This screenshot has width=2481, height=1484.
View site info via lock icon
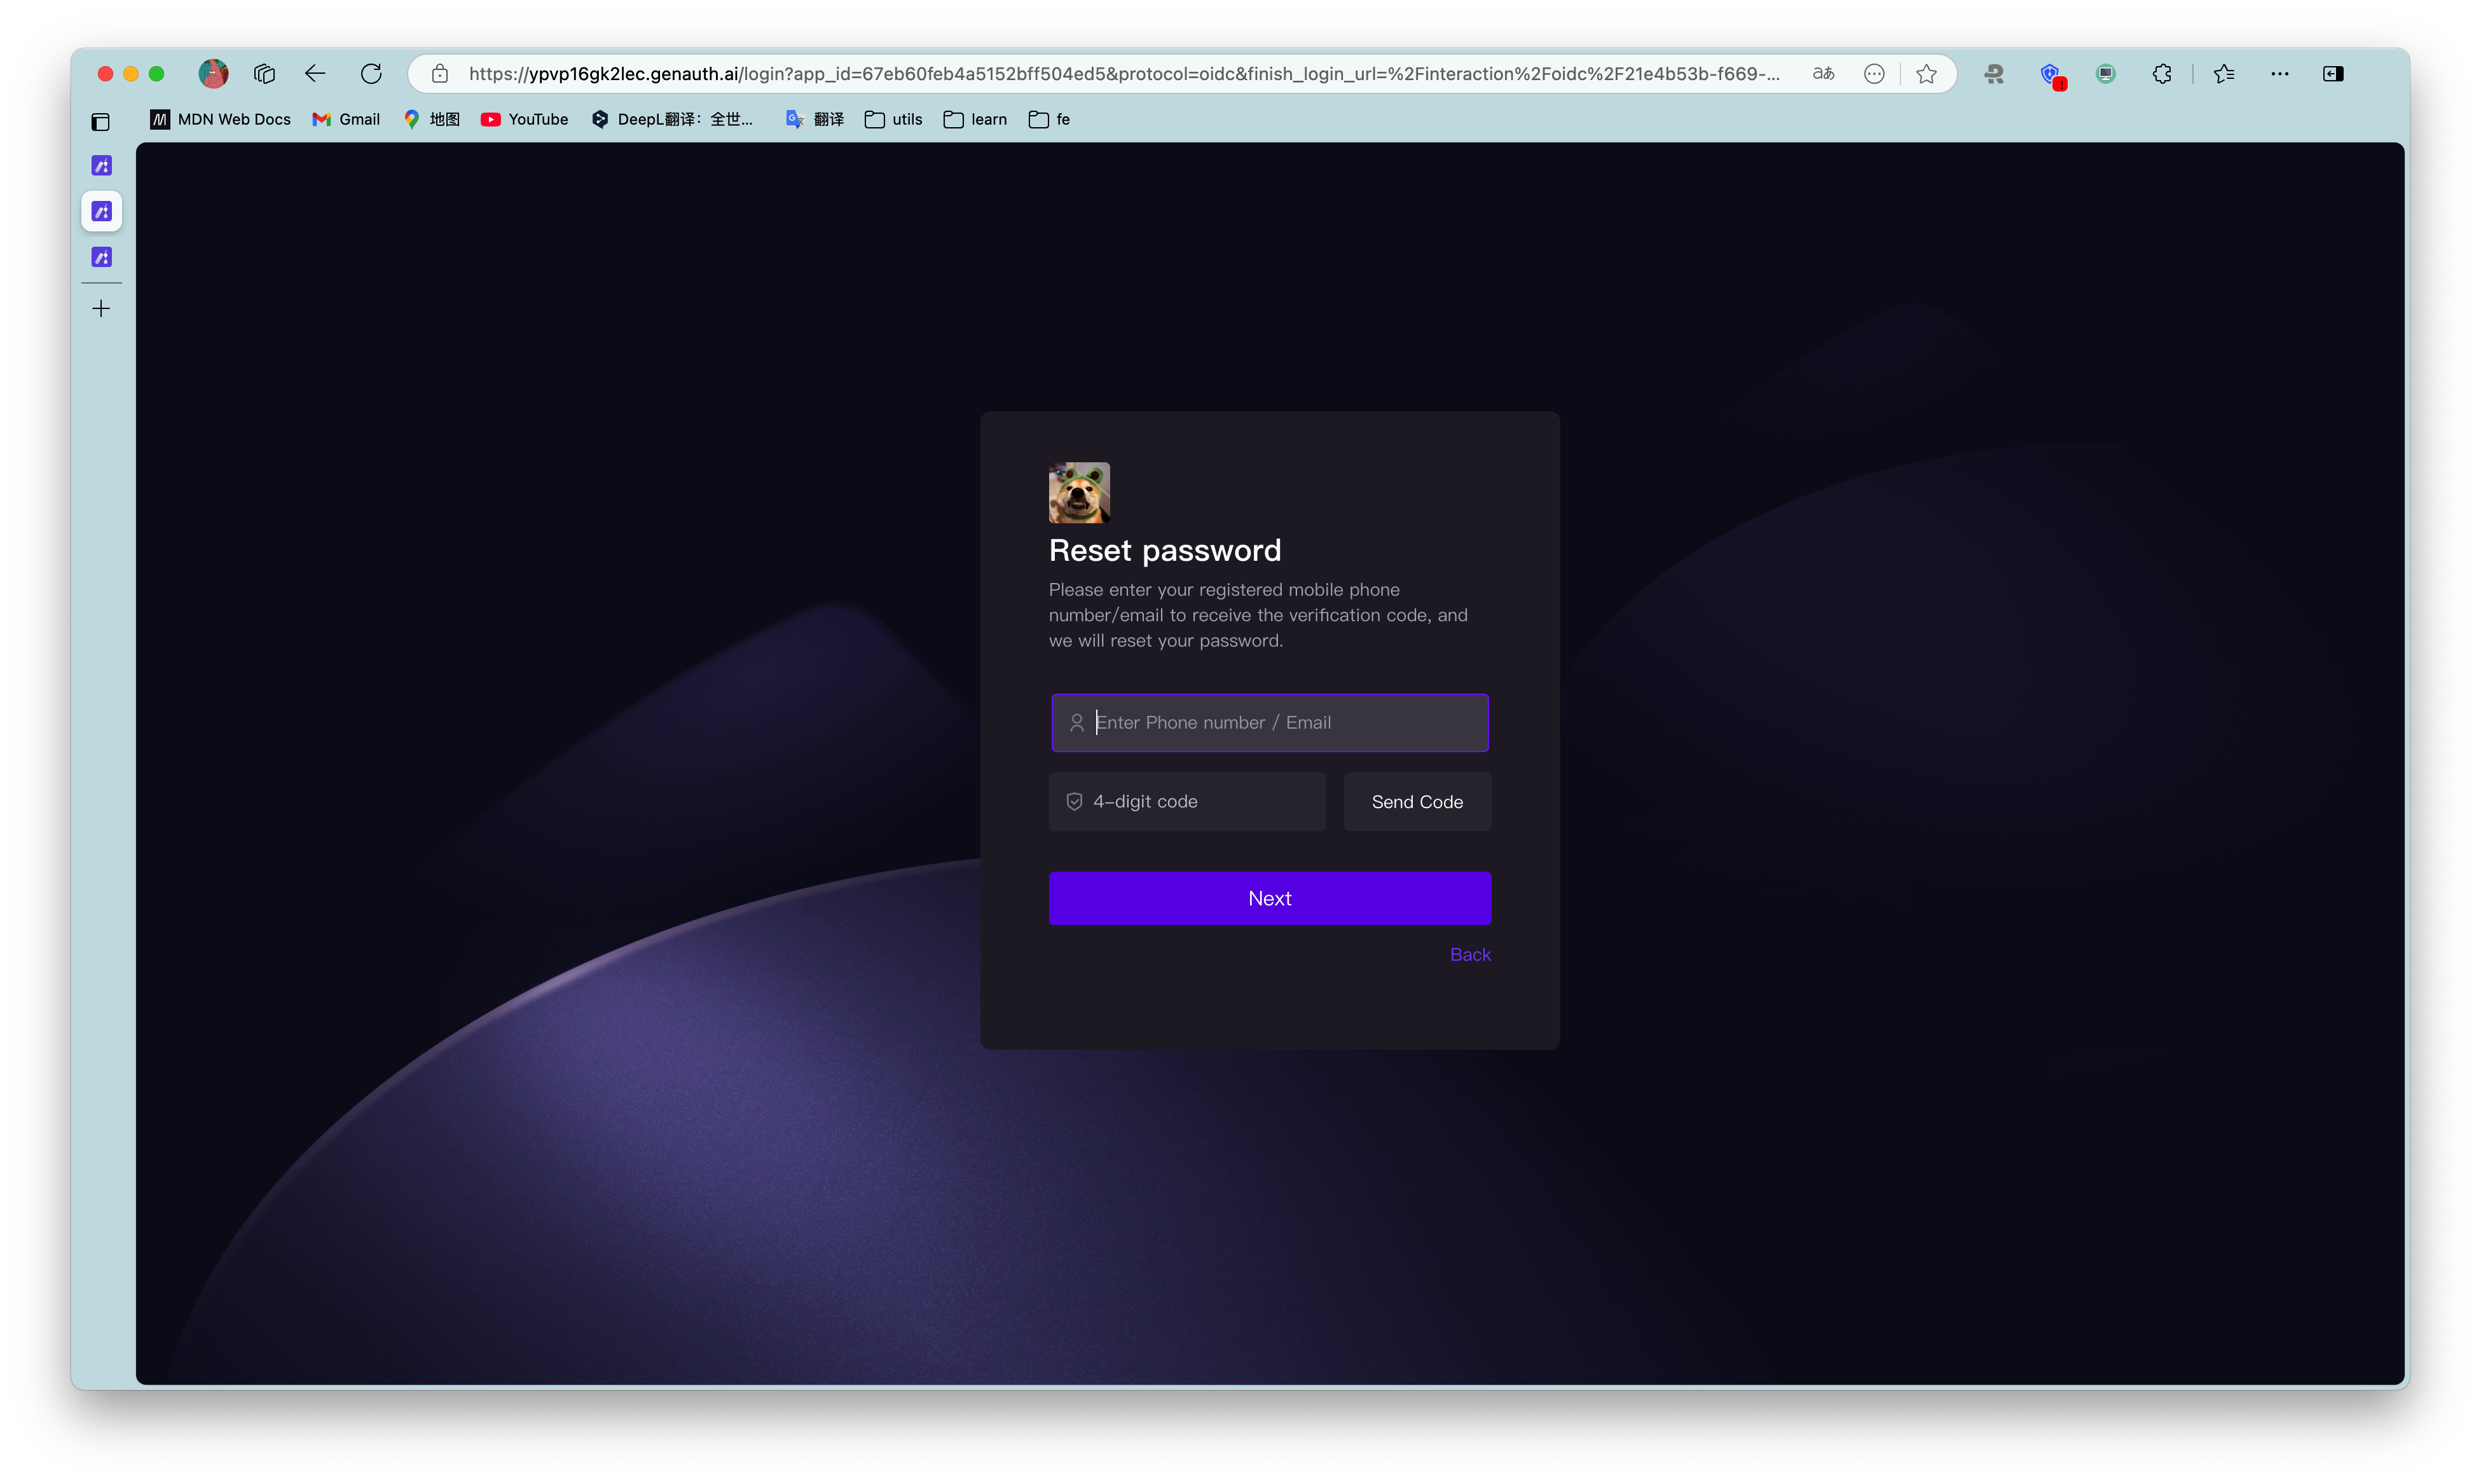(440, 73)
